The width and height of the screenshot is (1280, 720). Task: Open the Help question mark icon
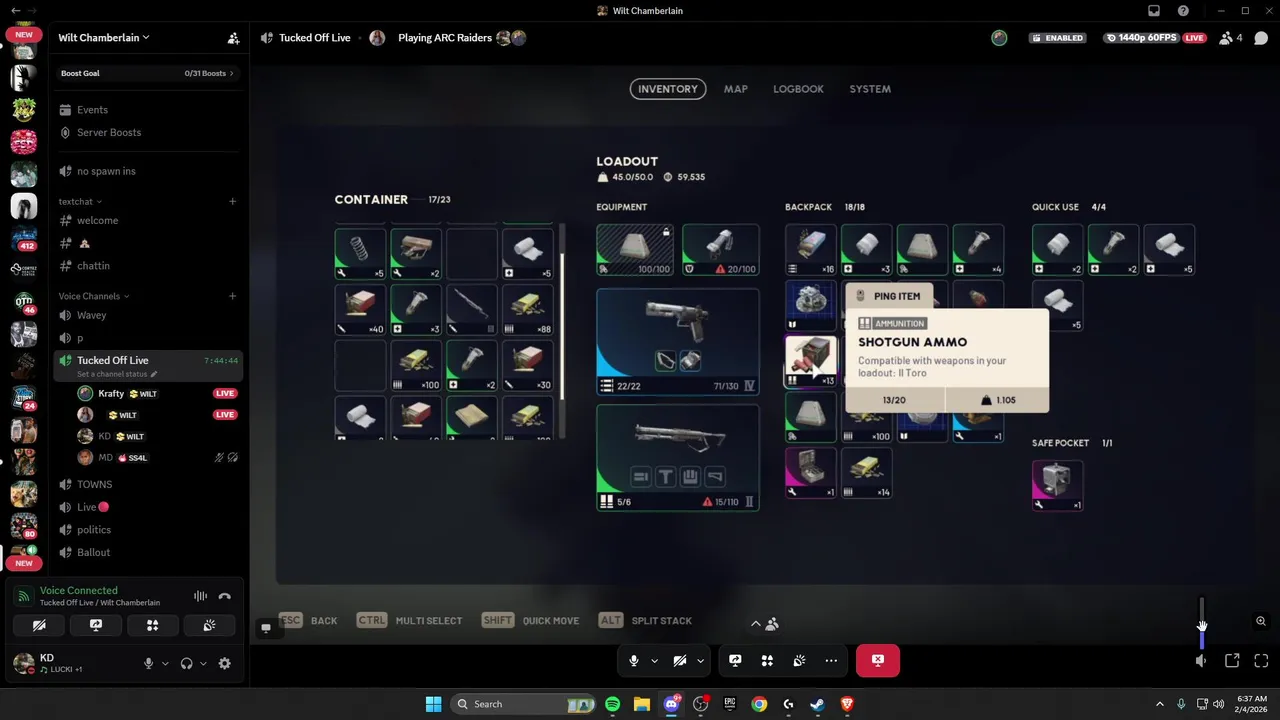coord(1184,11)
